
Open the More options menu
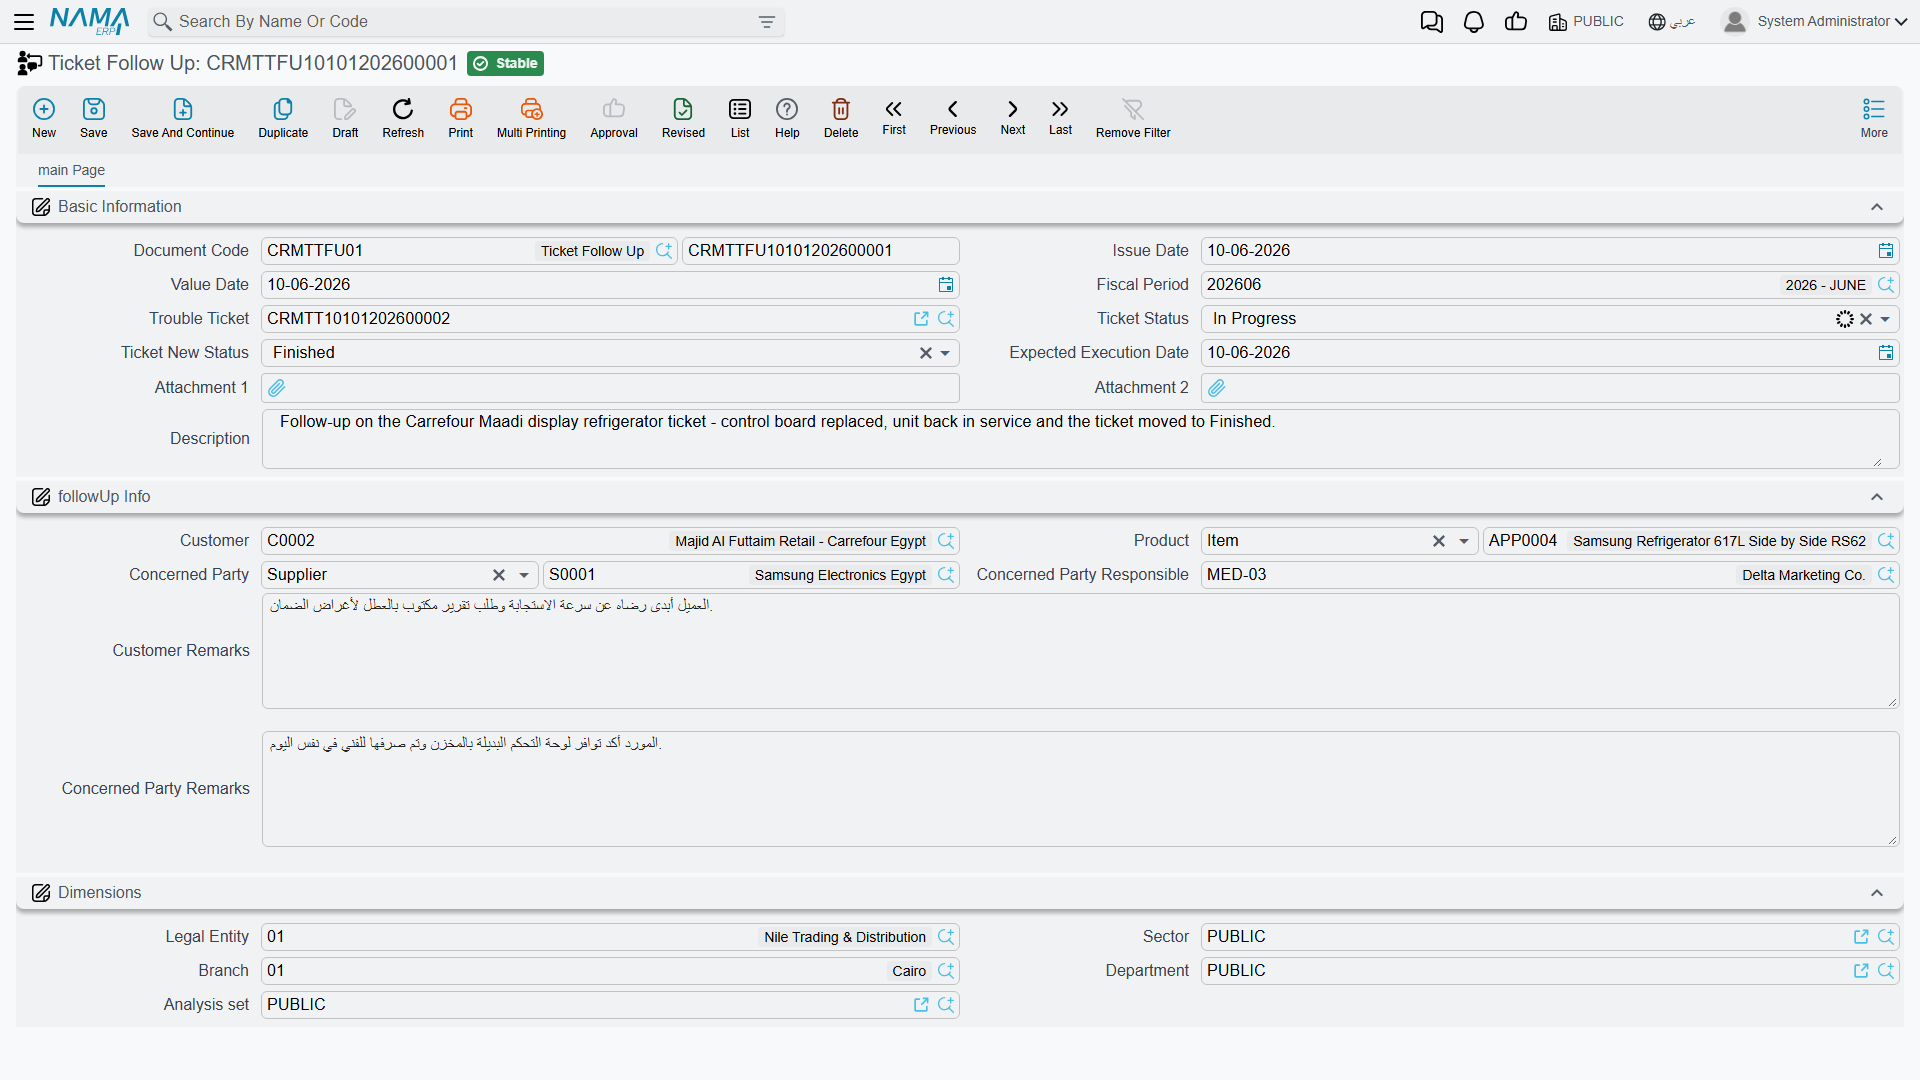point(1874,118)
